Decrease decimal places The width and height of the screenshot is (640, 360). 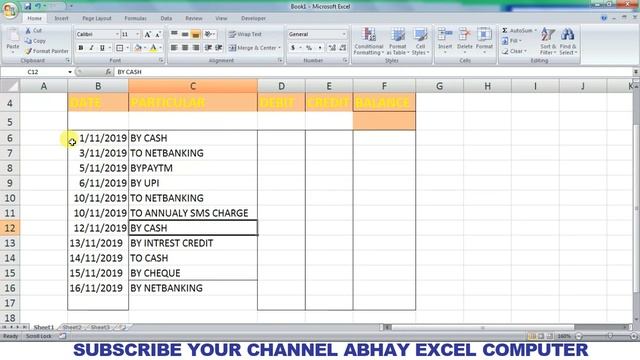pyautogui.click(x=342, y=48)
